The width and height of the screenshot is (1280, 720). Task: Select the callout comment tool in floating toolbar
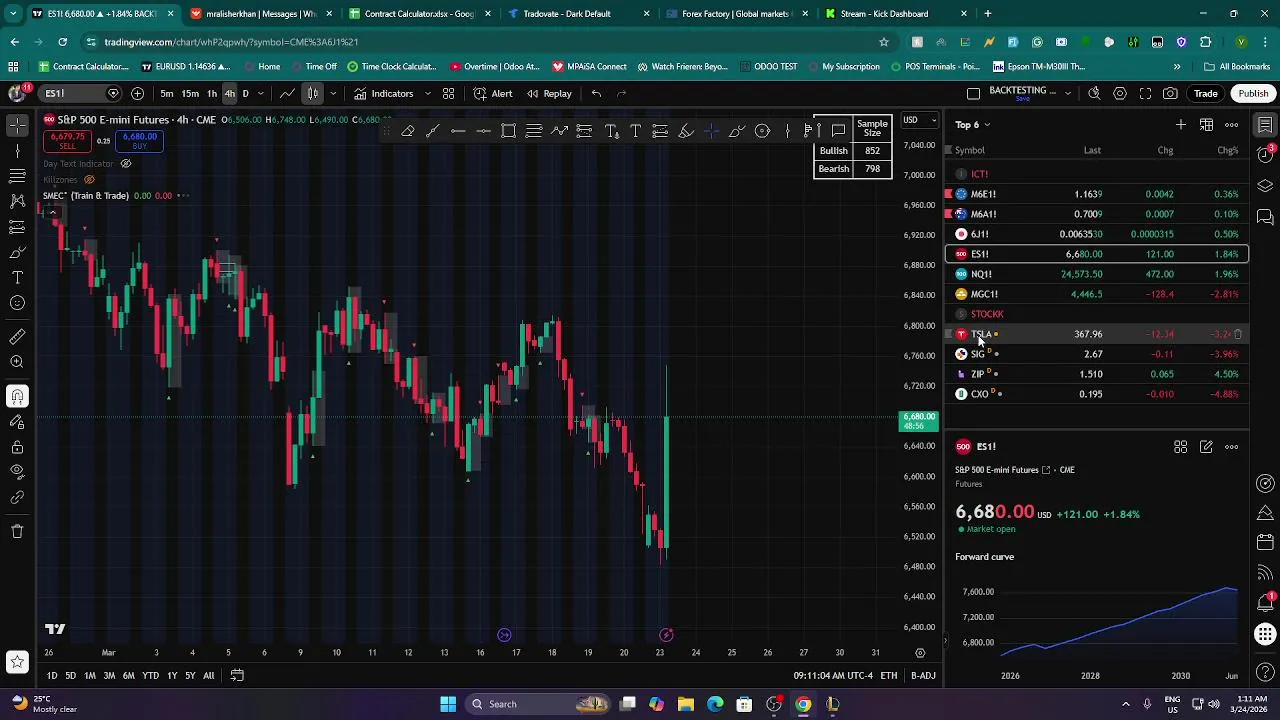pyautogui.click(x=838, y=131)
